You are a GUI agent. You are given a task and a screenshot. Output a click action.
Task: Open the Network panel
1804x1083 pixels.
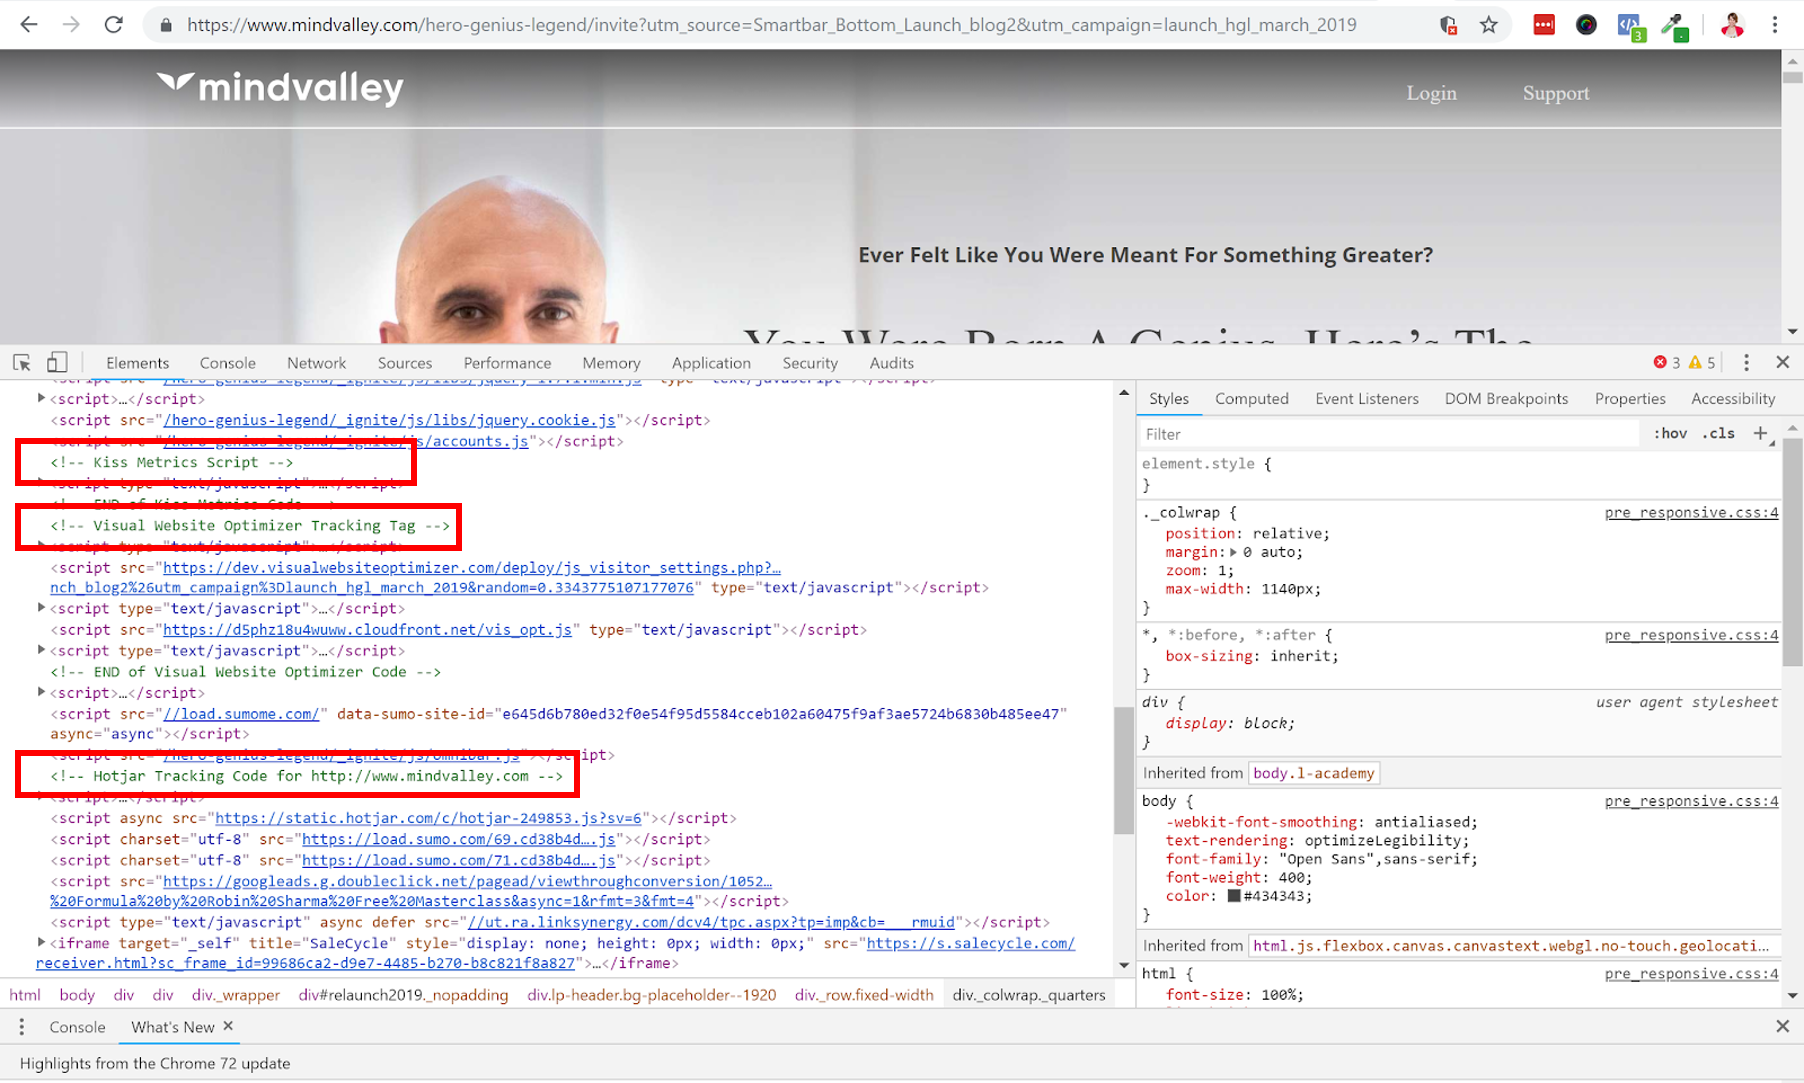click(316, 363)
